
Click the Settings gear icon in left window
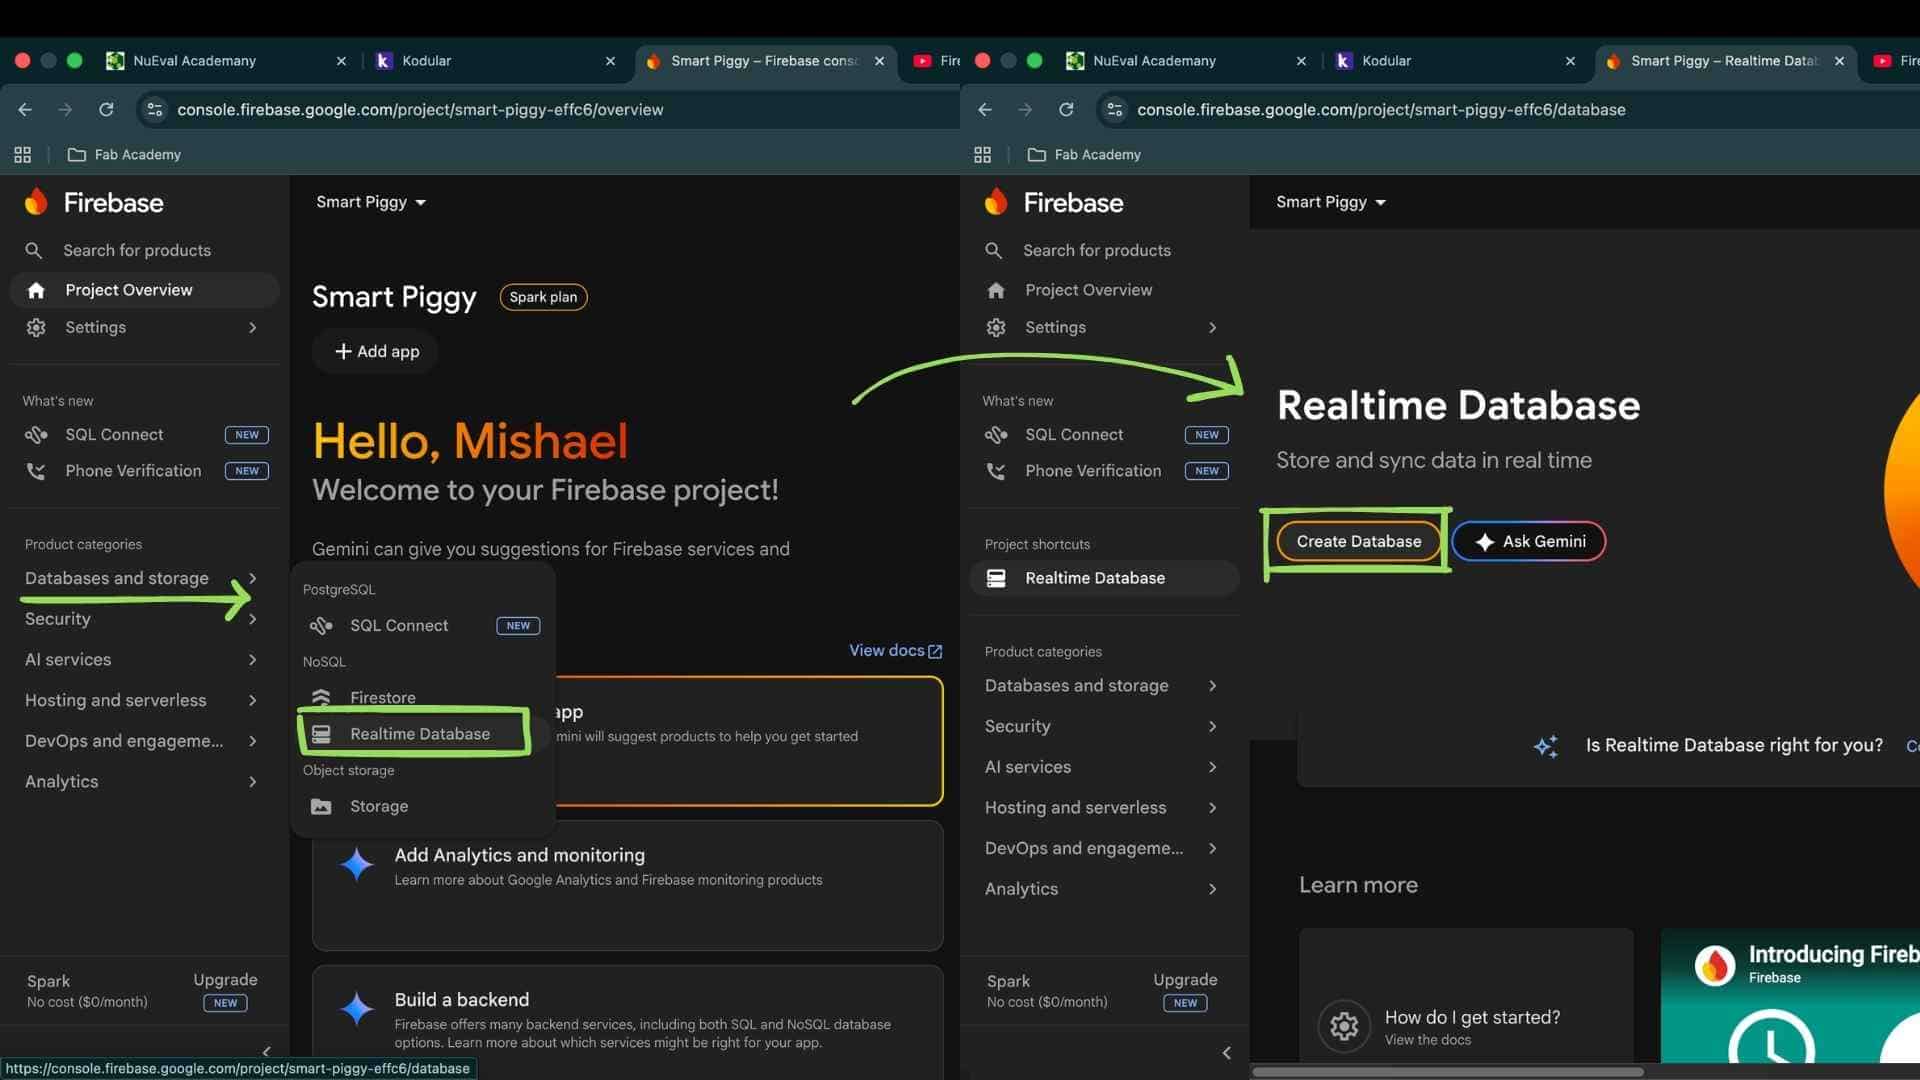pos(36,327)
